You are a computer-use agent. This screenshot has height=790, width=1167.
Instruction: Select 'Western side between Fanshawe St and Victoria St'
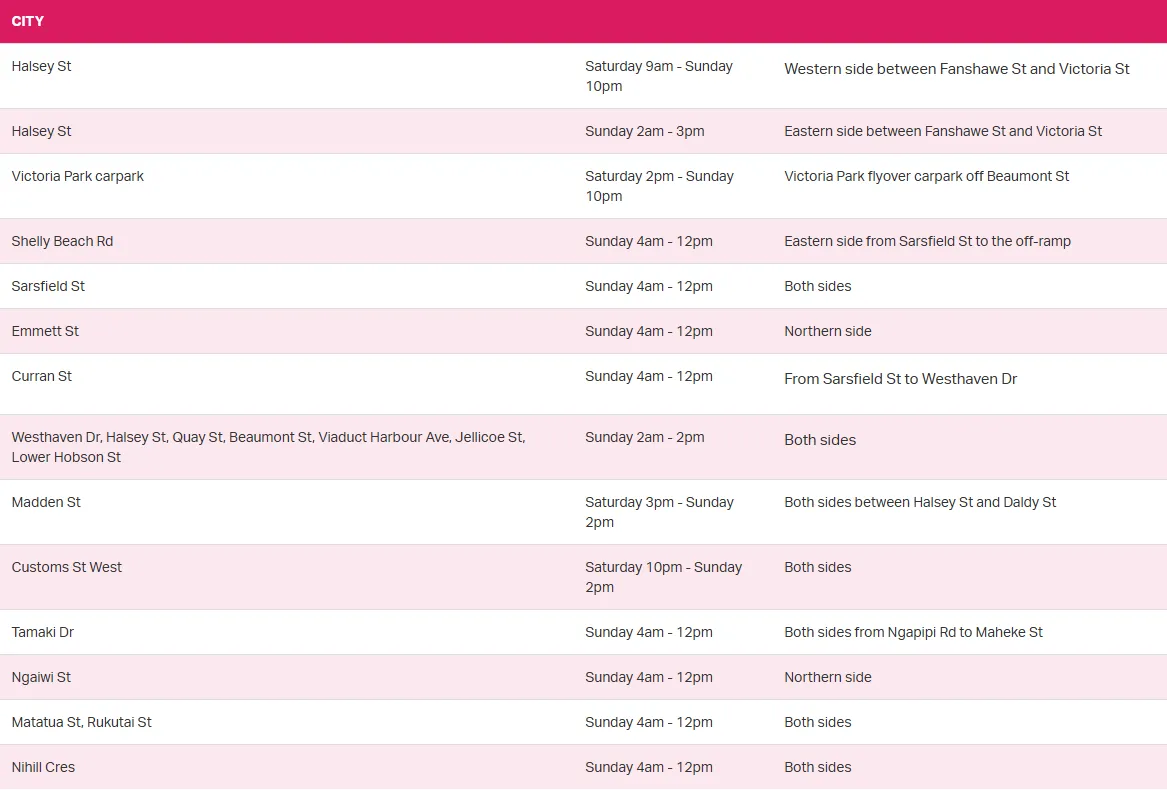[x=956, y=69]
